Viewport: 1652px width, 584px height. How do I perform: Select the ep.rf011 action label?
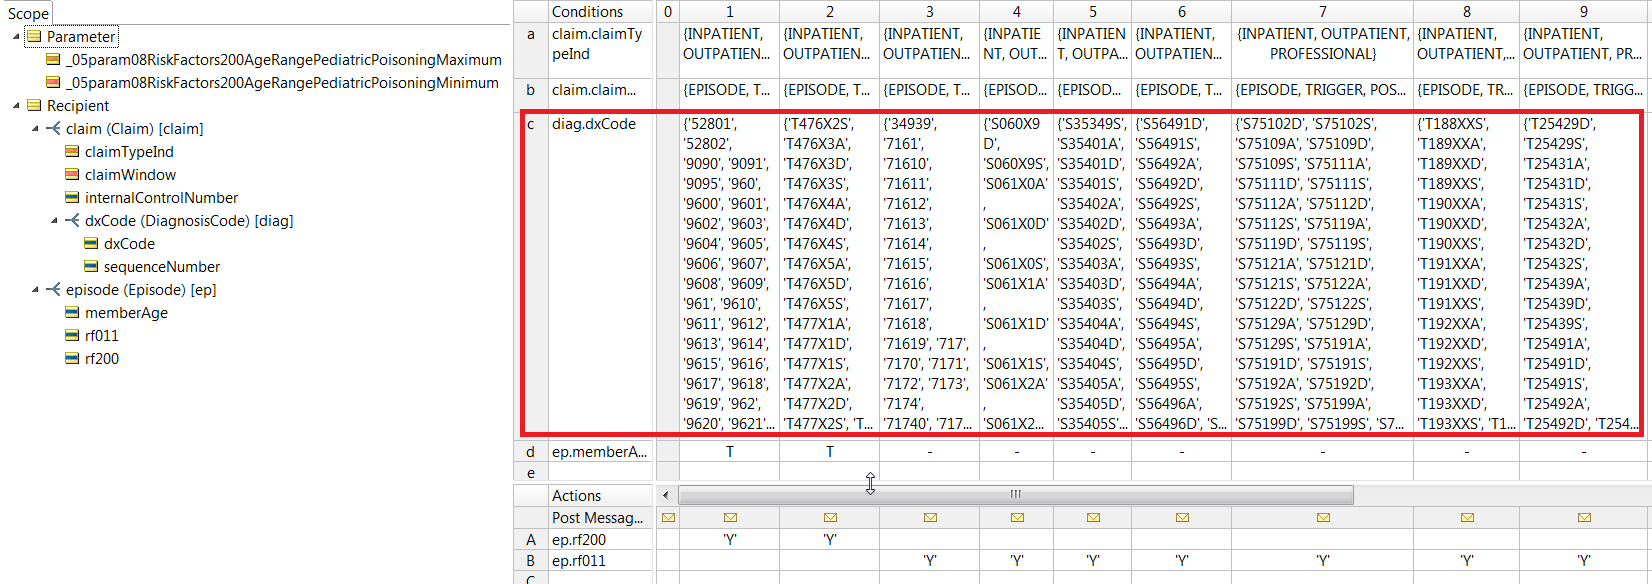point(579,561)
